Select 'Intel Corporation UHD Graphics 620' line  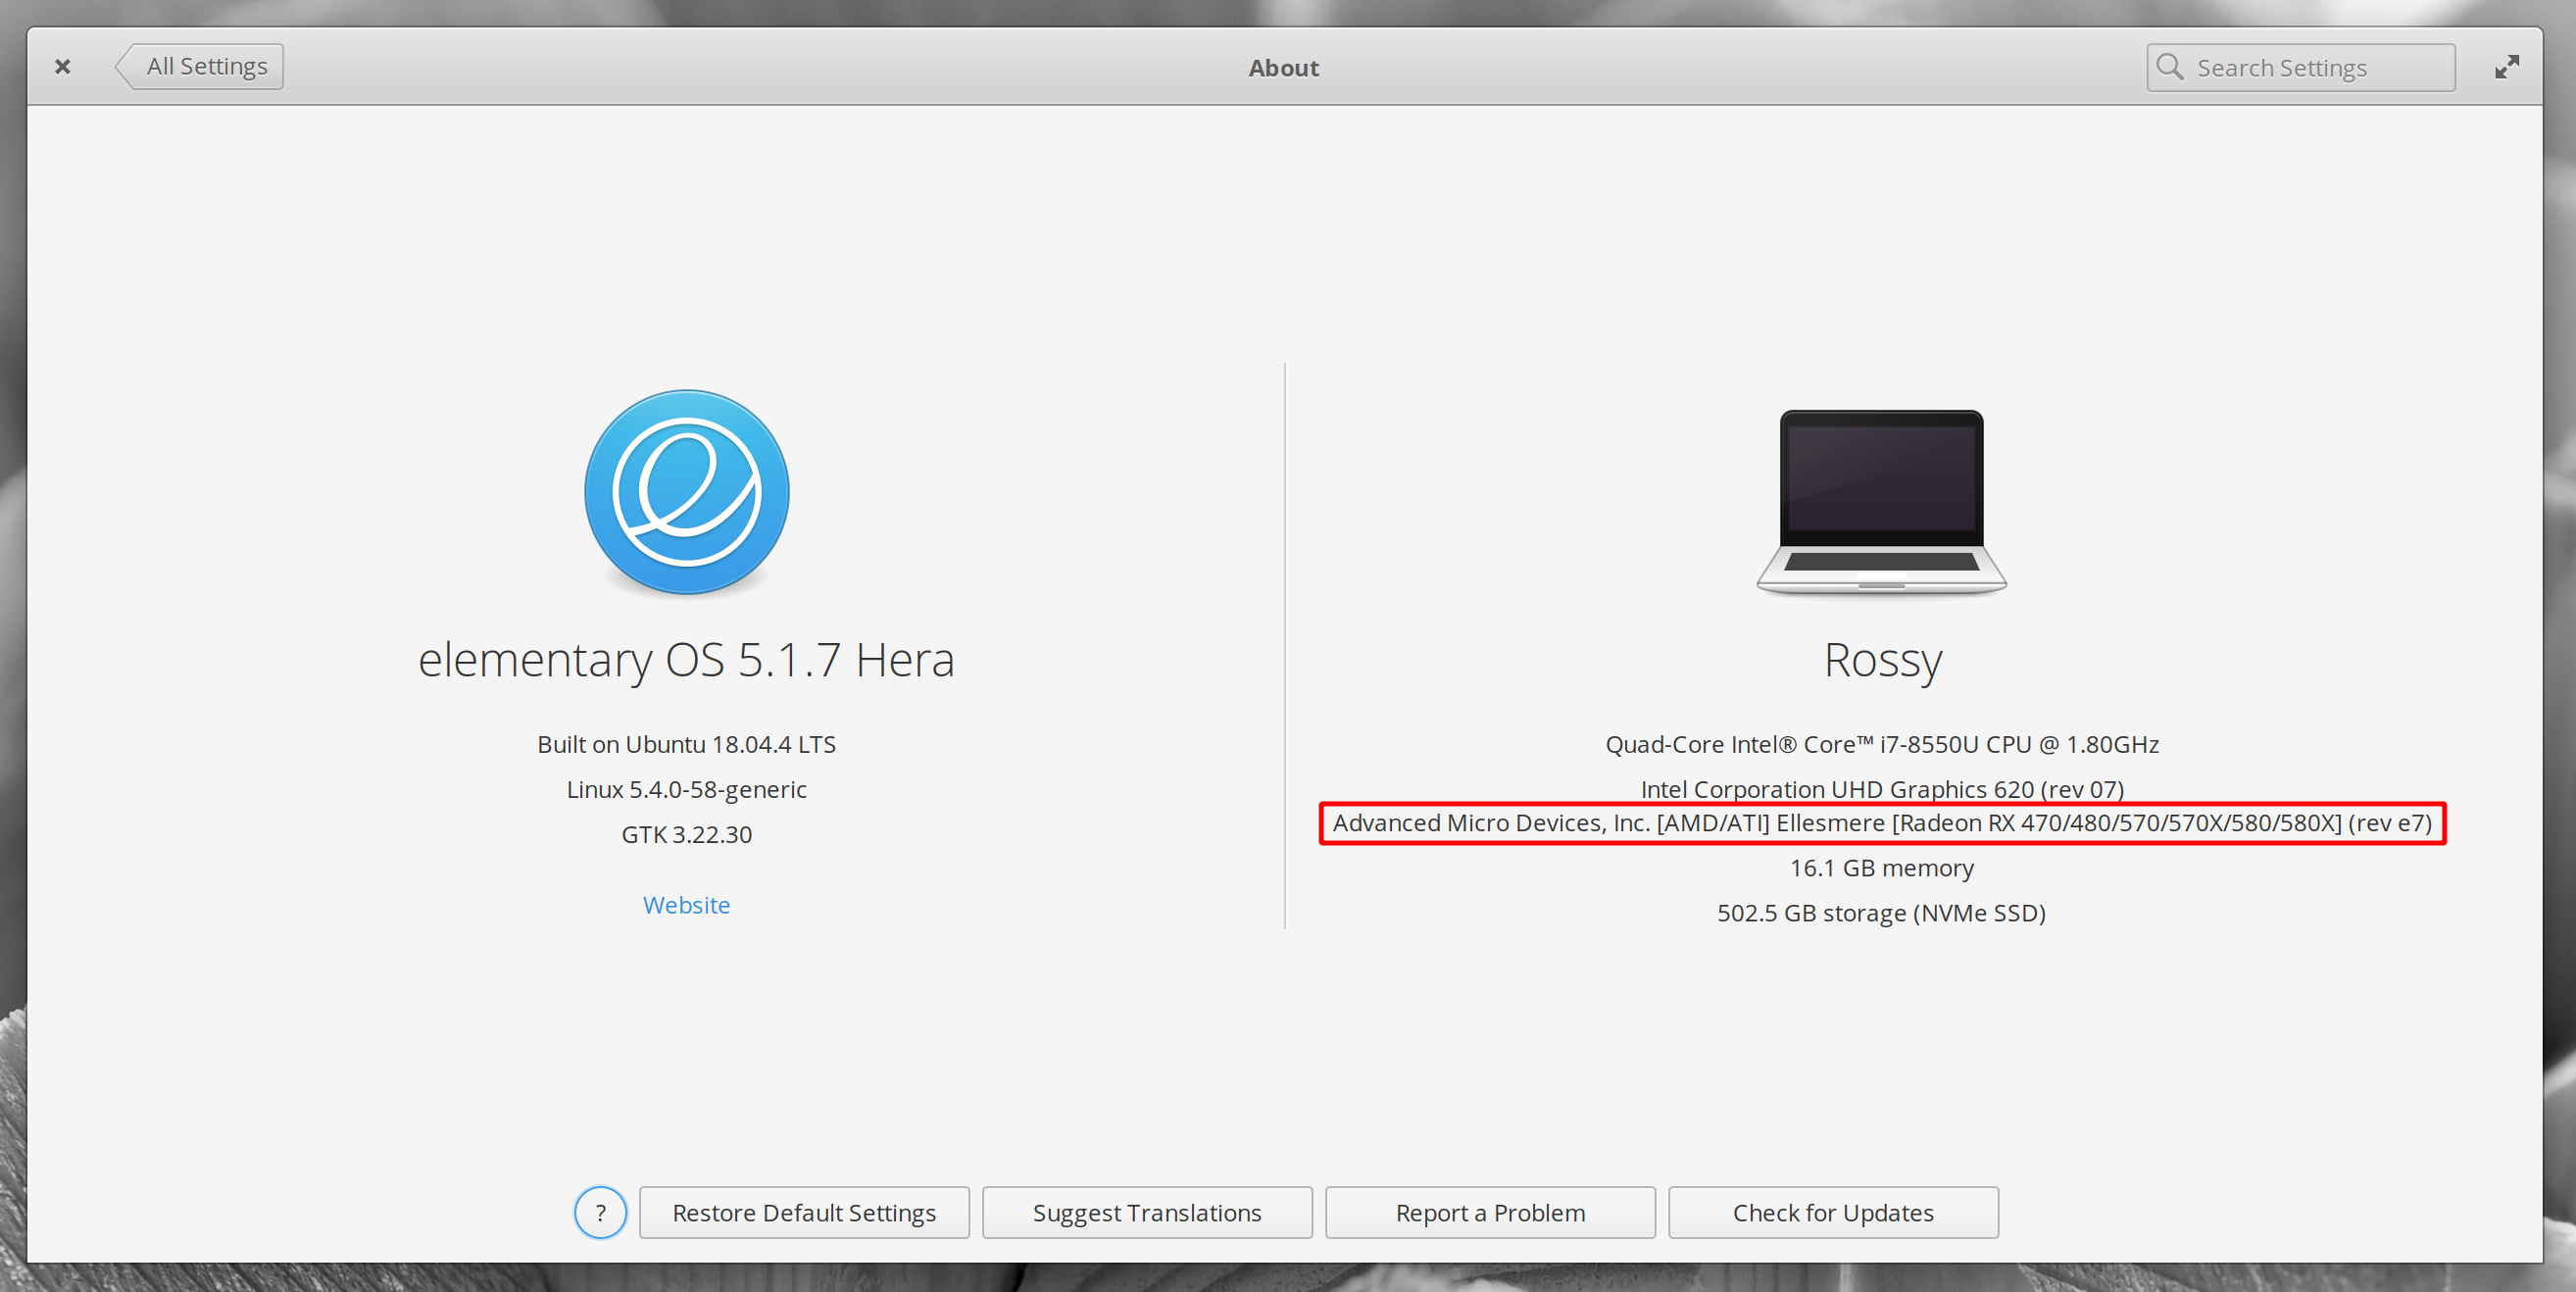tap(1882, 790)
